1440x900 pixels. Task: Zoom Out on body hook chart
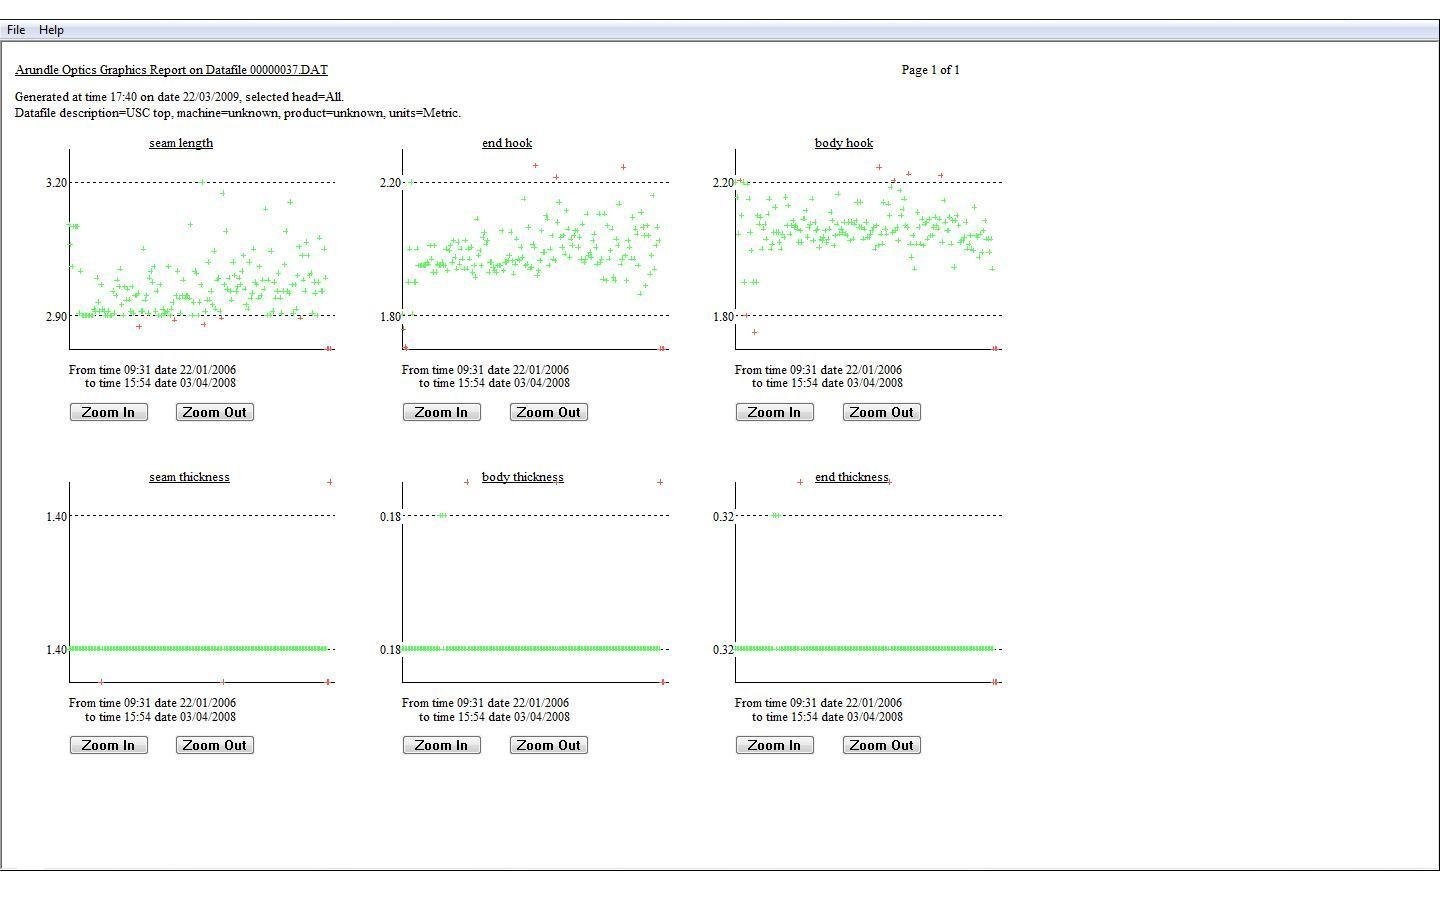tap(882, 412)
